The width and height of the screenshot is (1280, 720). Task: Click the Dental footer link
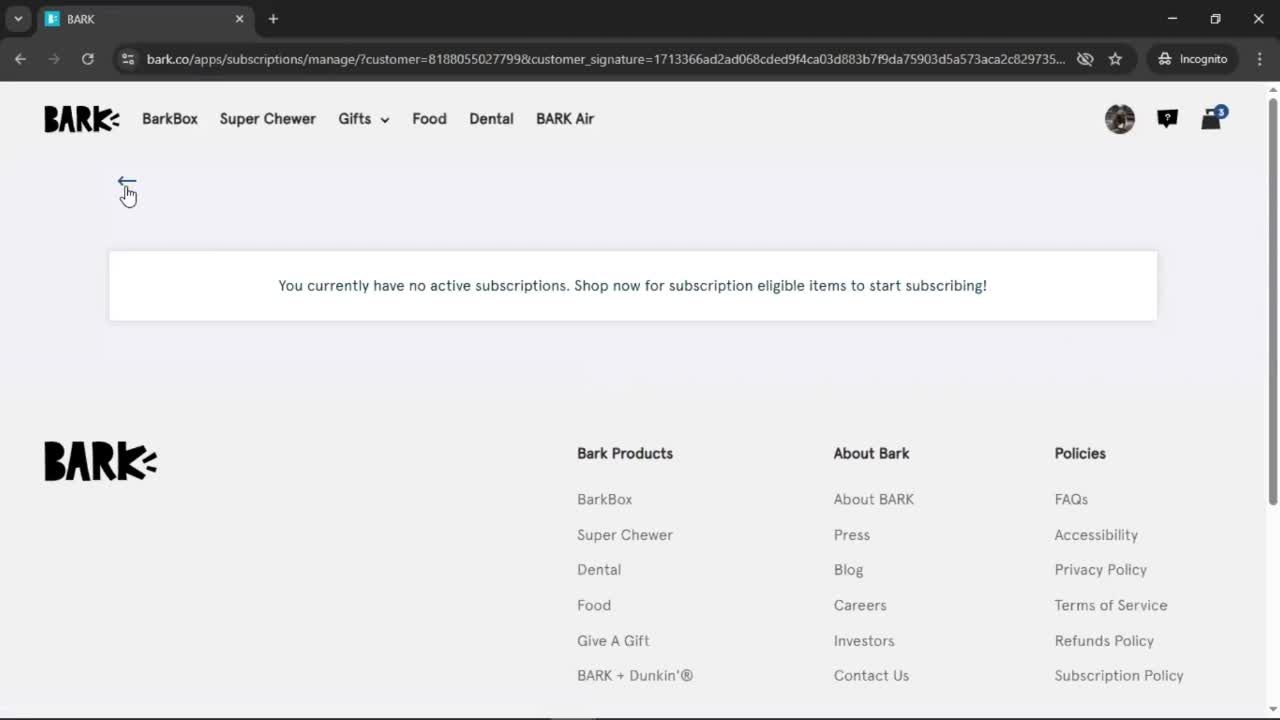coord(599,570)
